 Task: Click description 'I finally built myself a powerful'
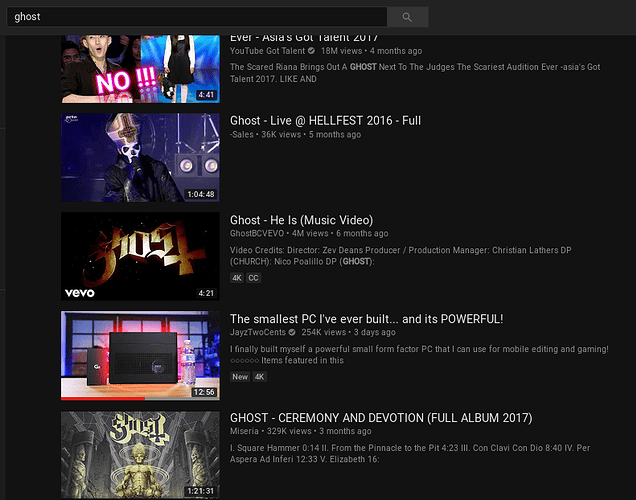pos(419,355)
